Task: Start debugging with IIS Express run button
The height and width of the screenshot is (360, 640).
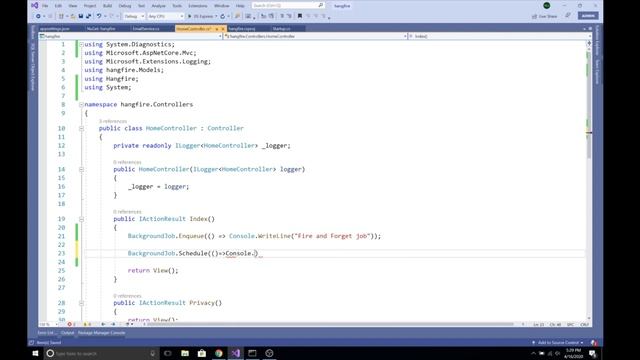Action: pos(201,16)
